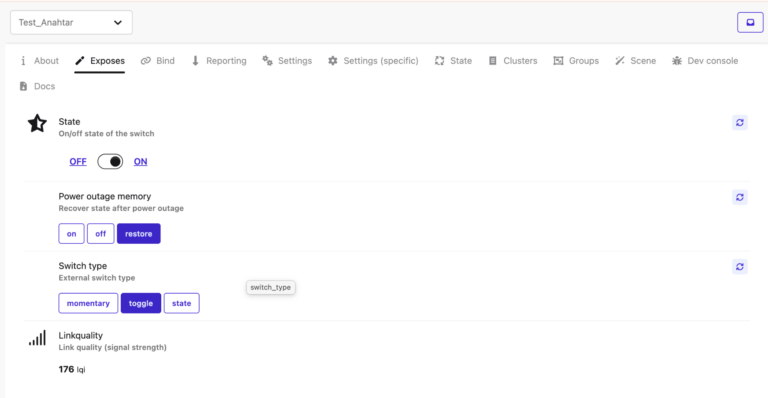Viewport: 768px width, 398px height.
Task: Click the Switch type label
Action: tap(83, 266)
